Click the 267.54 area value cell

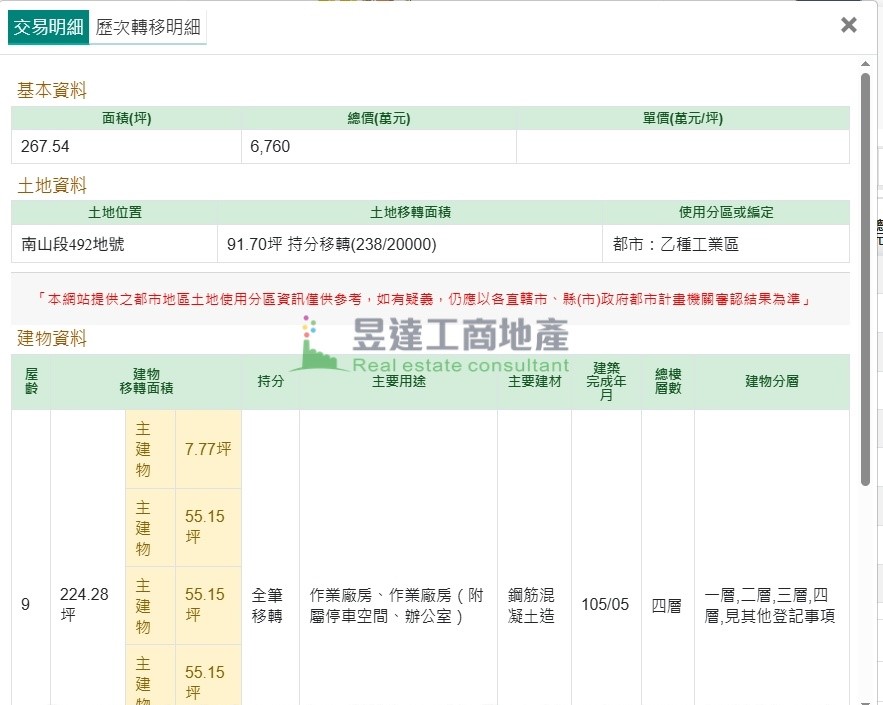(x=127, y=147)
